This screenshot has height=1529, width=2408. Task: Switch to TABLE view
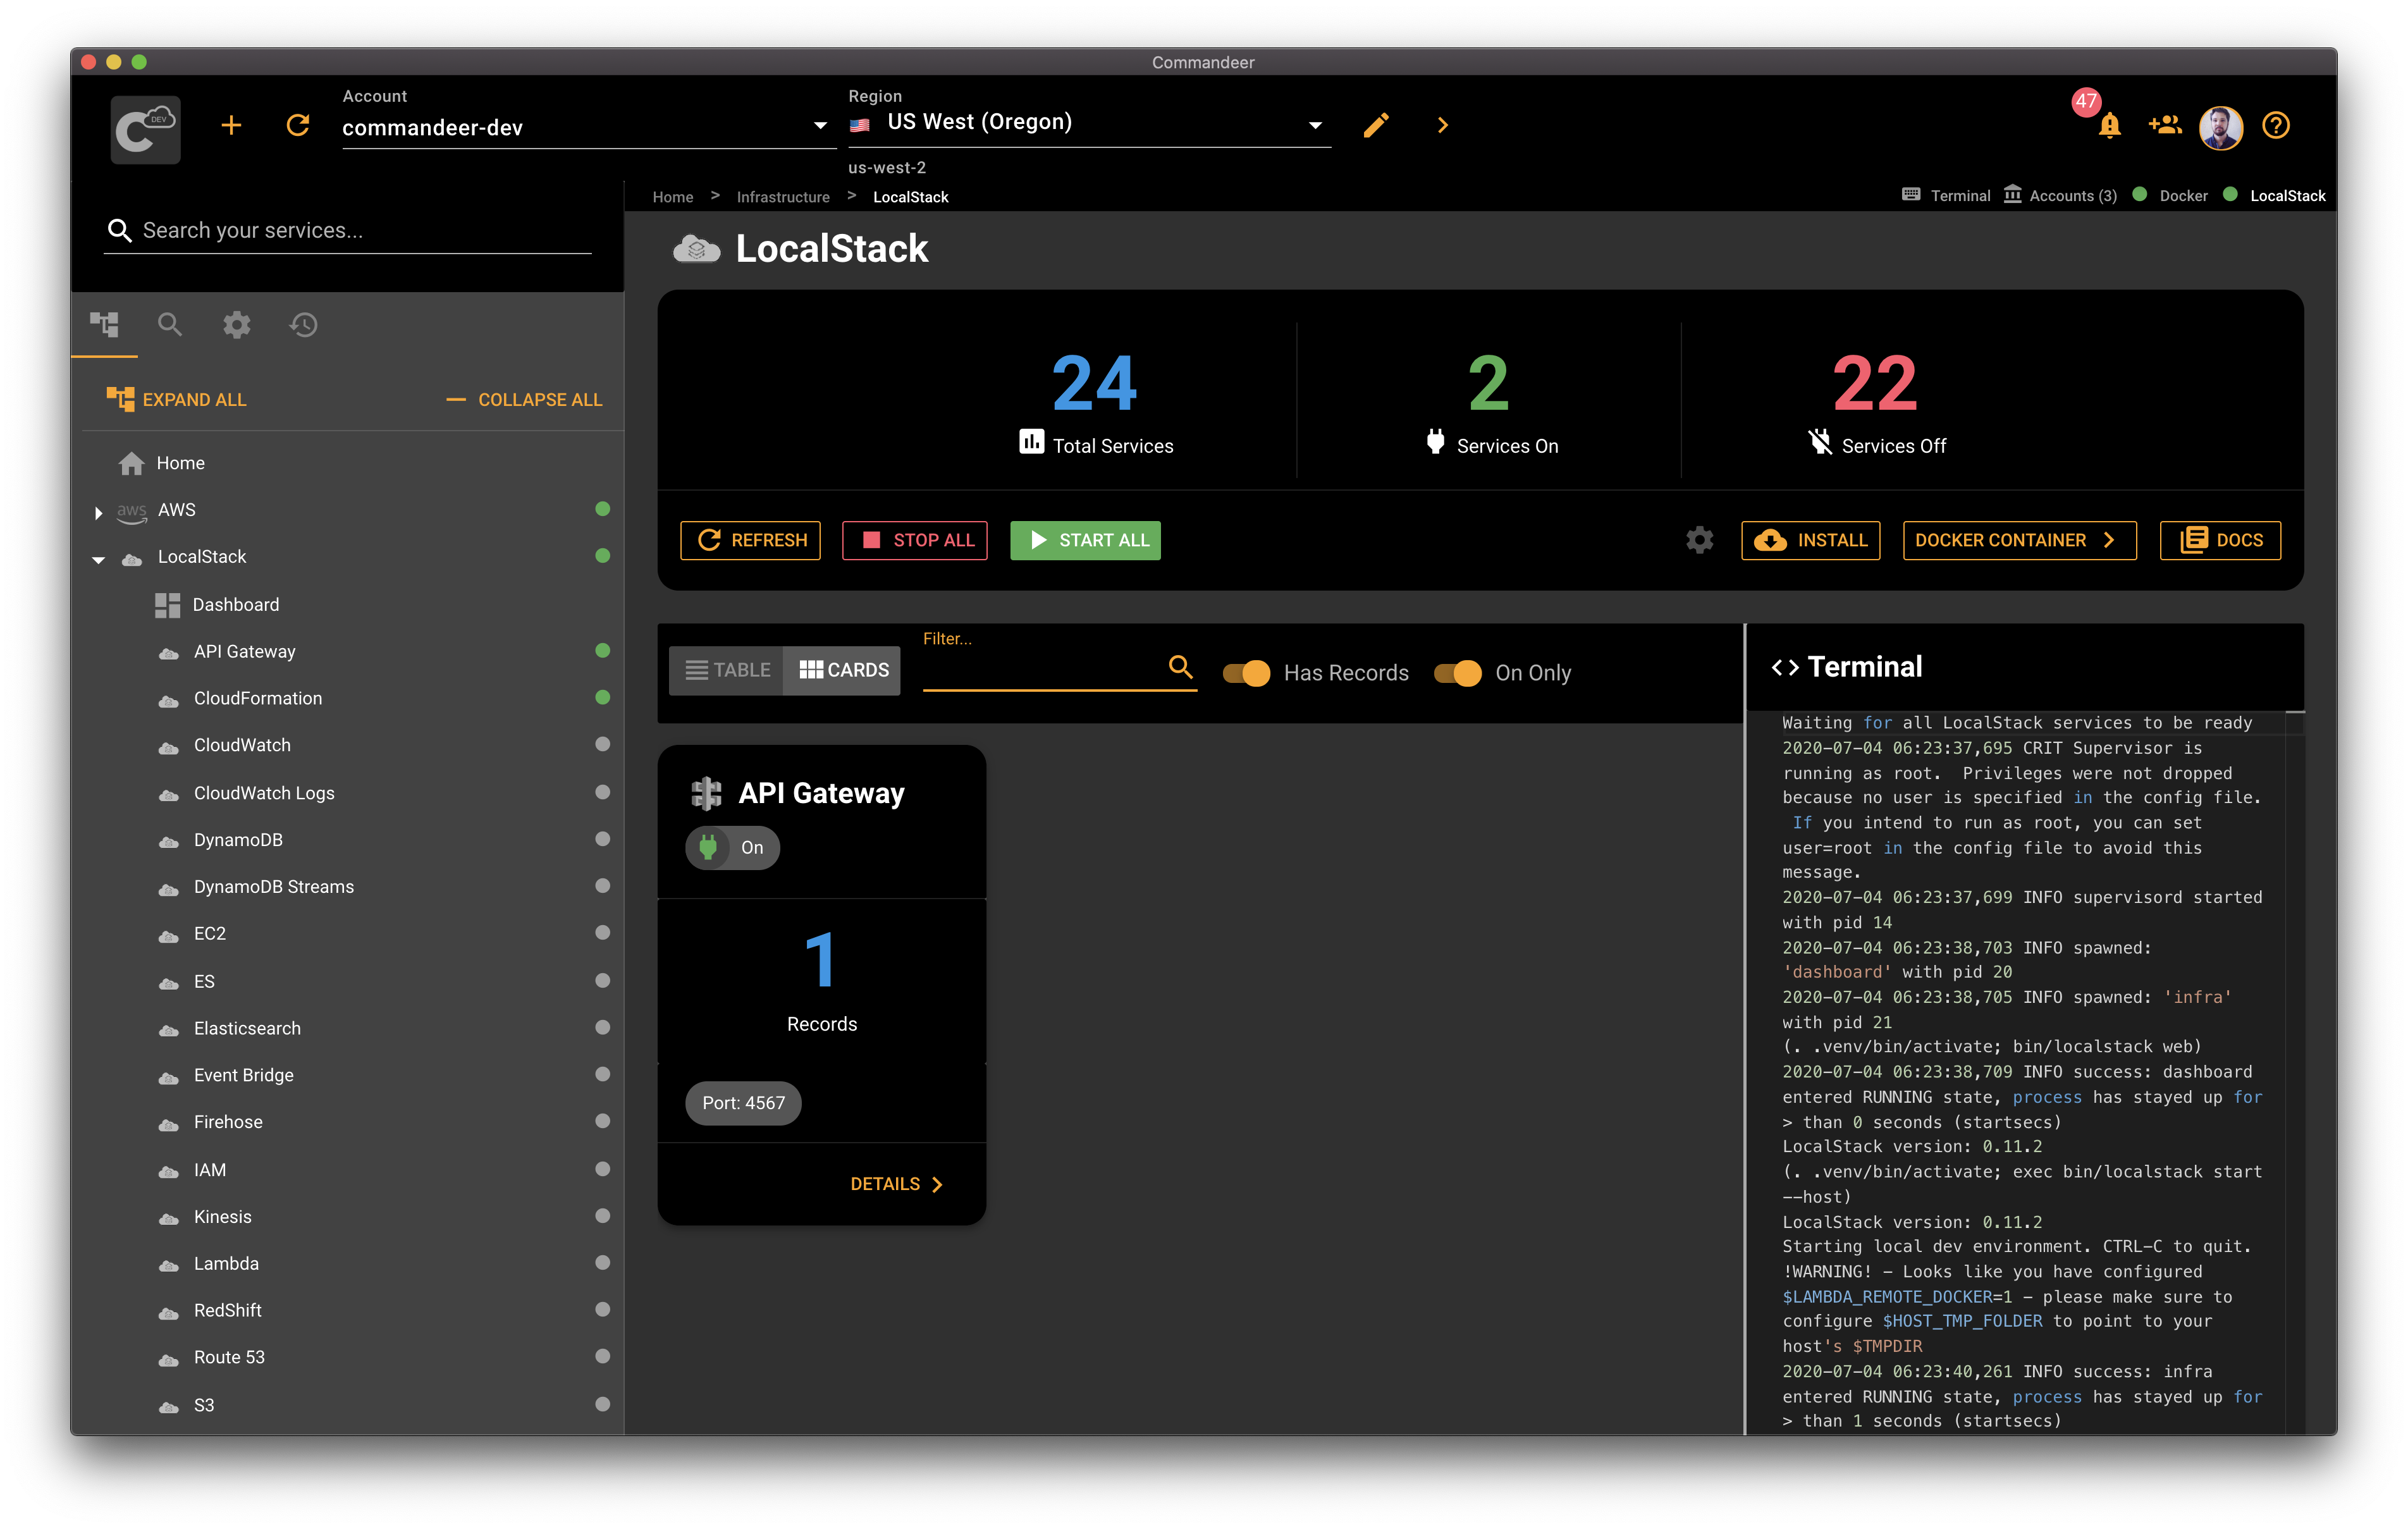[727, 670]
